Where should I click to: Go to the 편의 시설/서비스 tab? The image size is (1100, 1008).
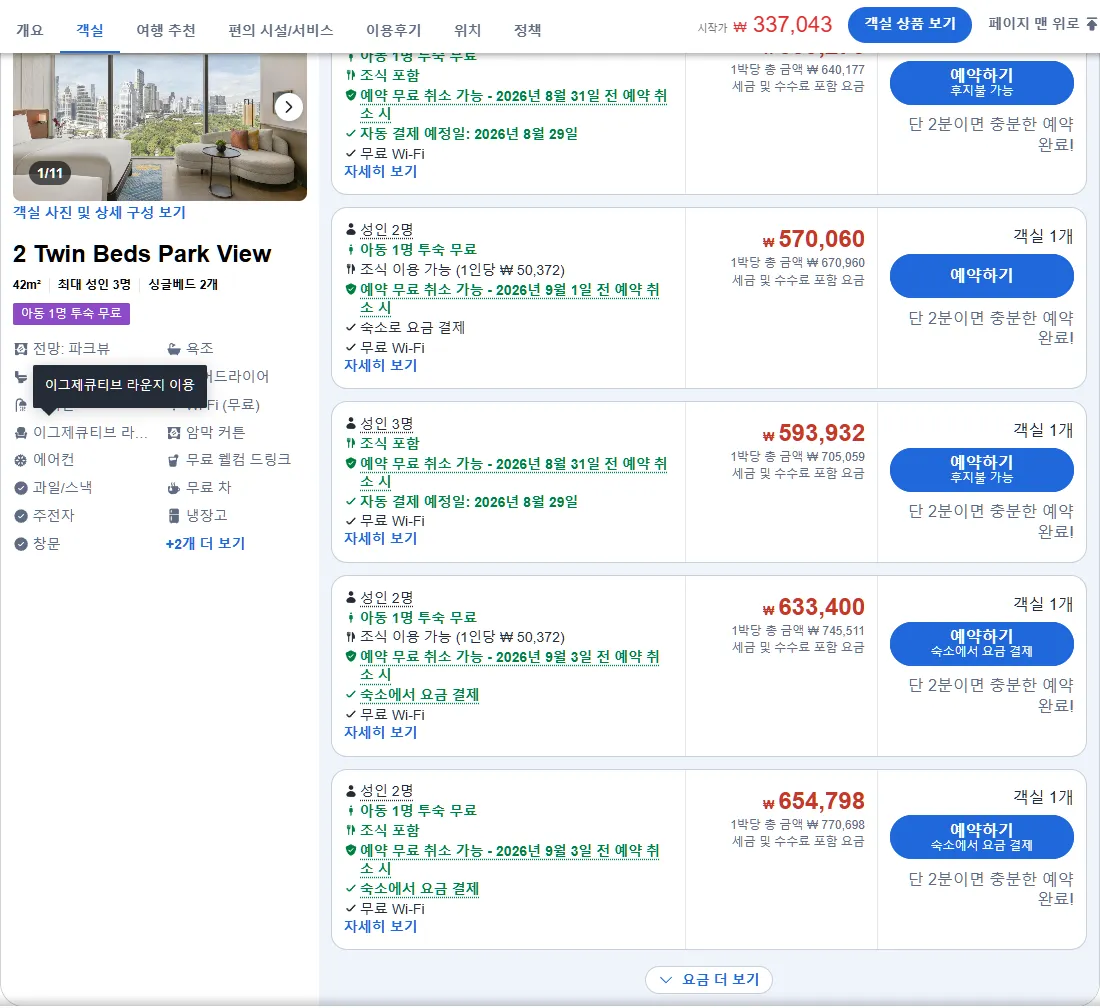pos(281,30)
